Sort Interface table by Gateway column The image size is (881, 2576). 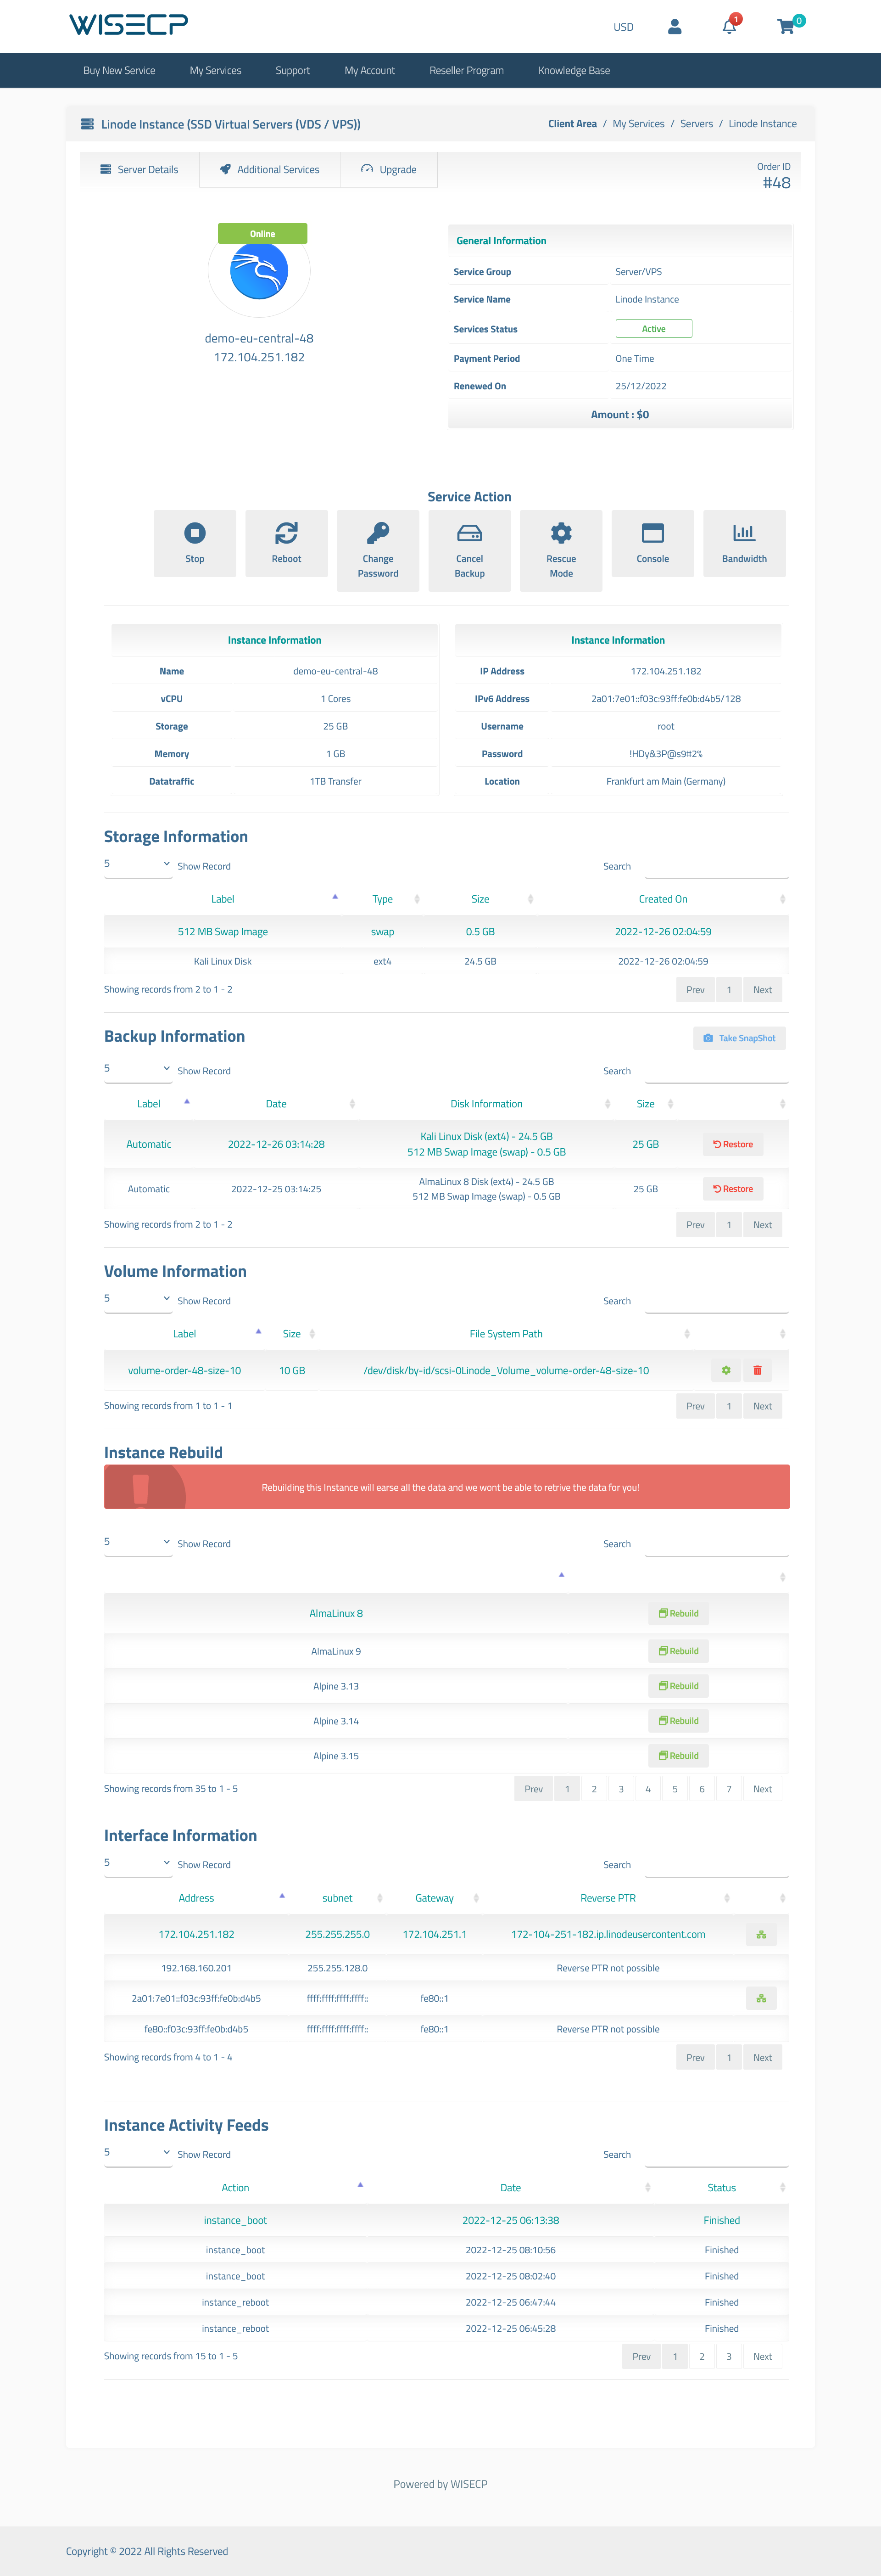(435, 1898)
